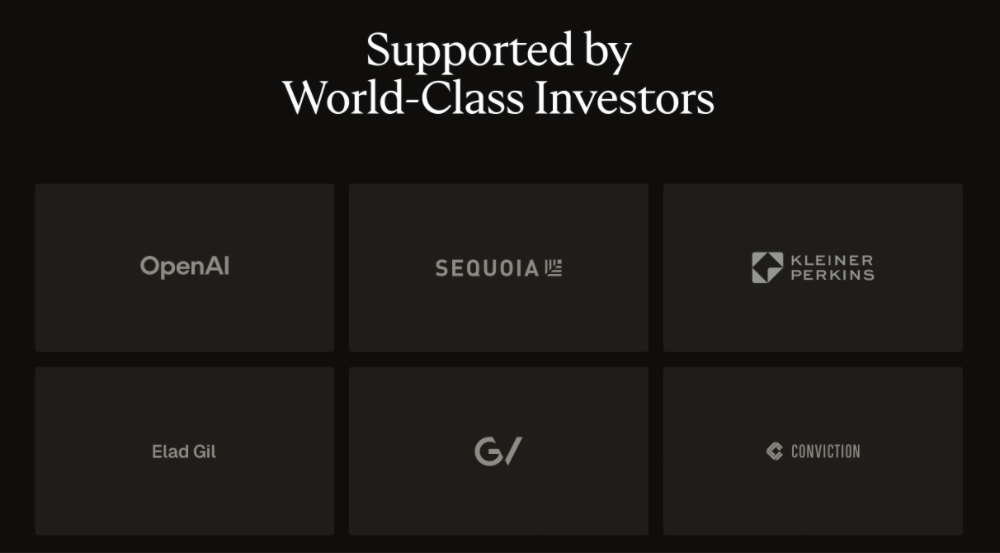Click the "World-Class Investors" heading line

[498, 98]
